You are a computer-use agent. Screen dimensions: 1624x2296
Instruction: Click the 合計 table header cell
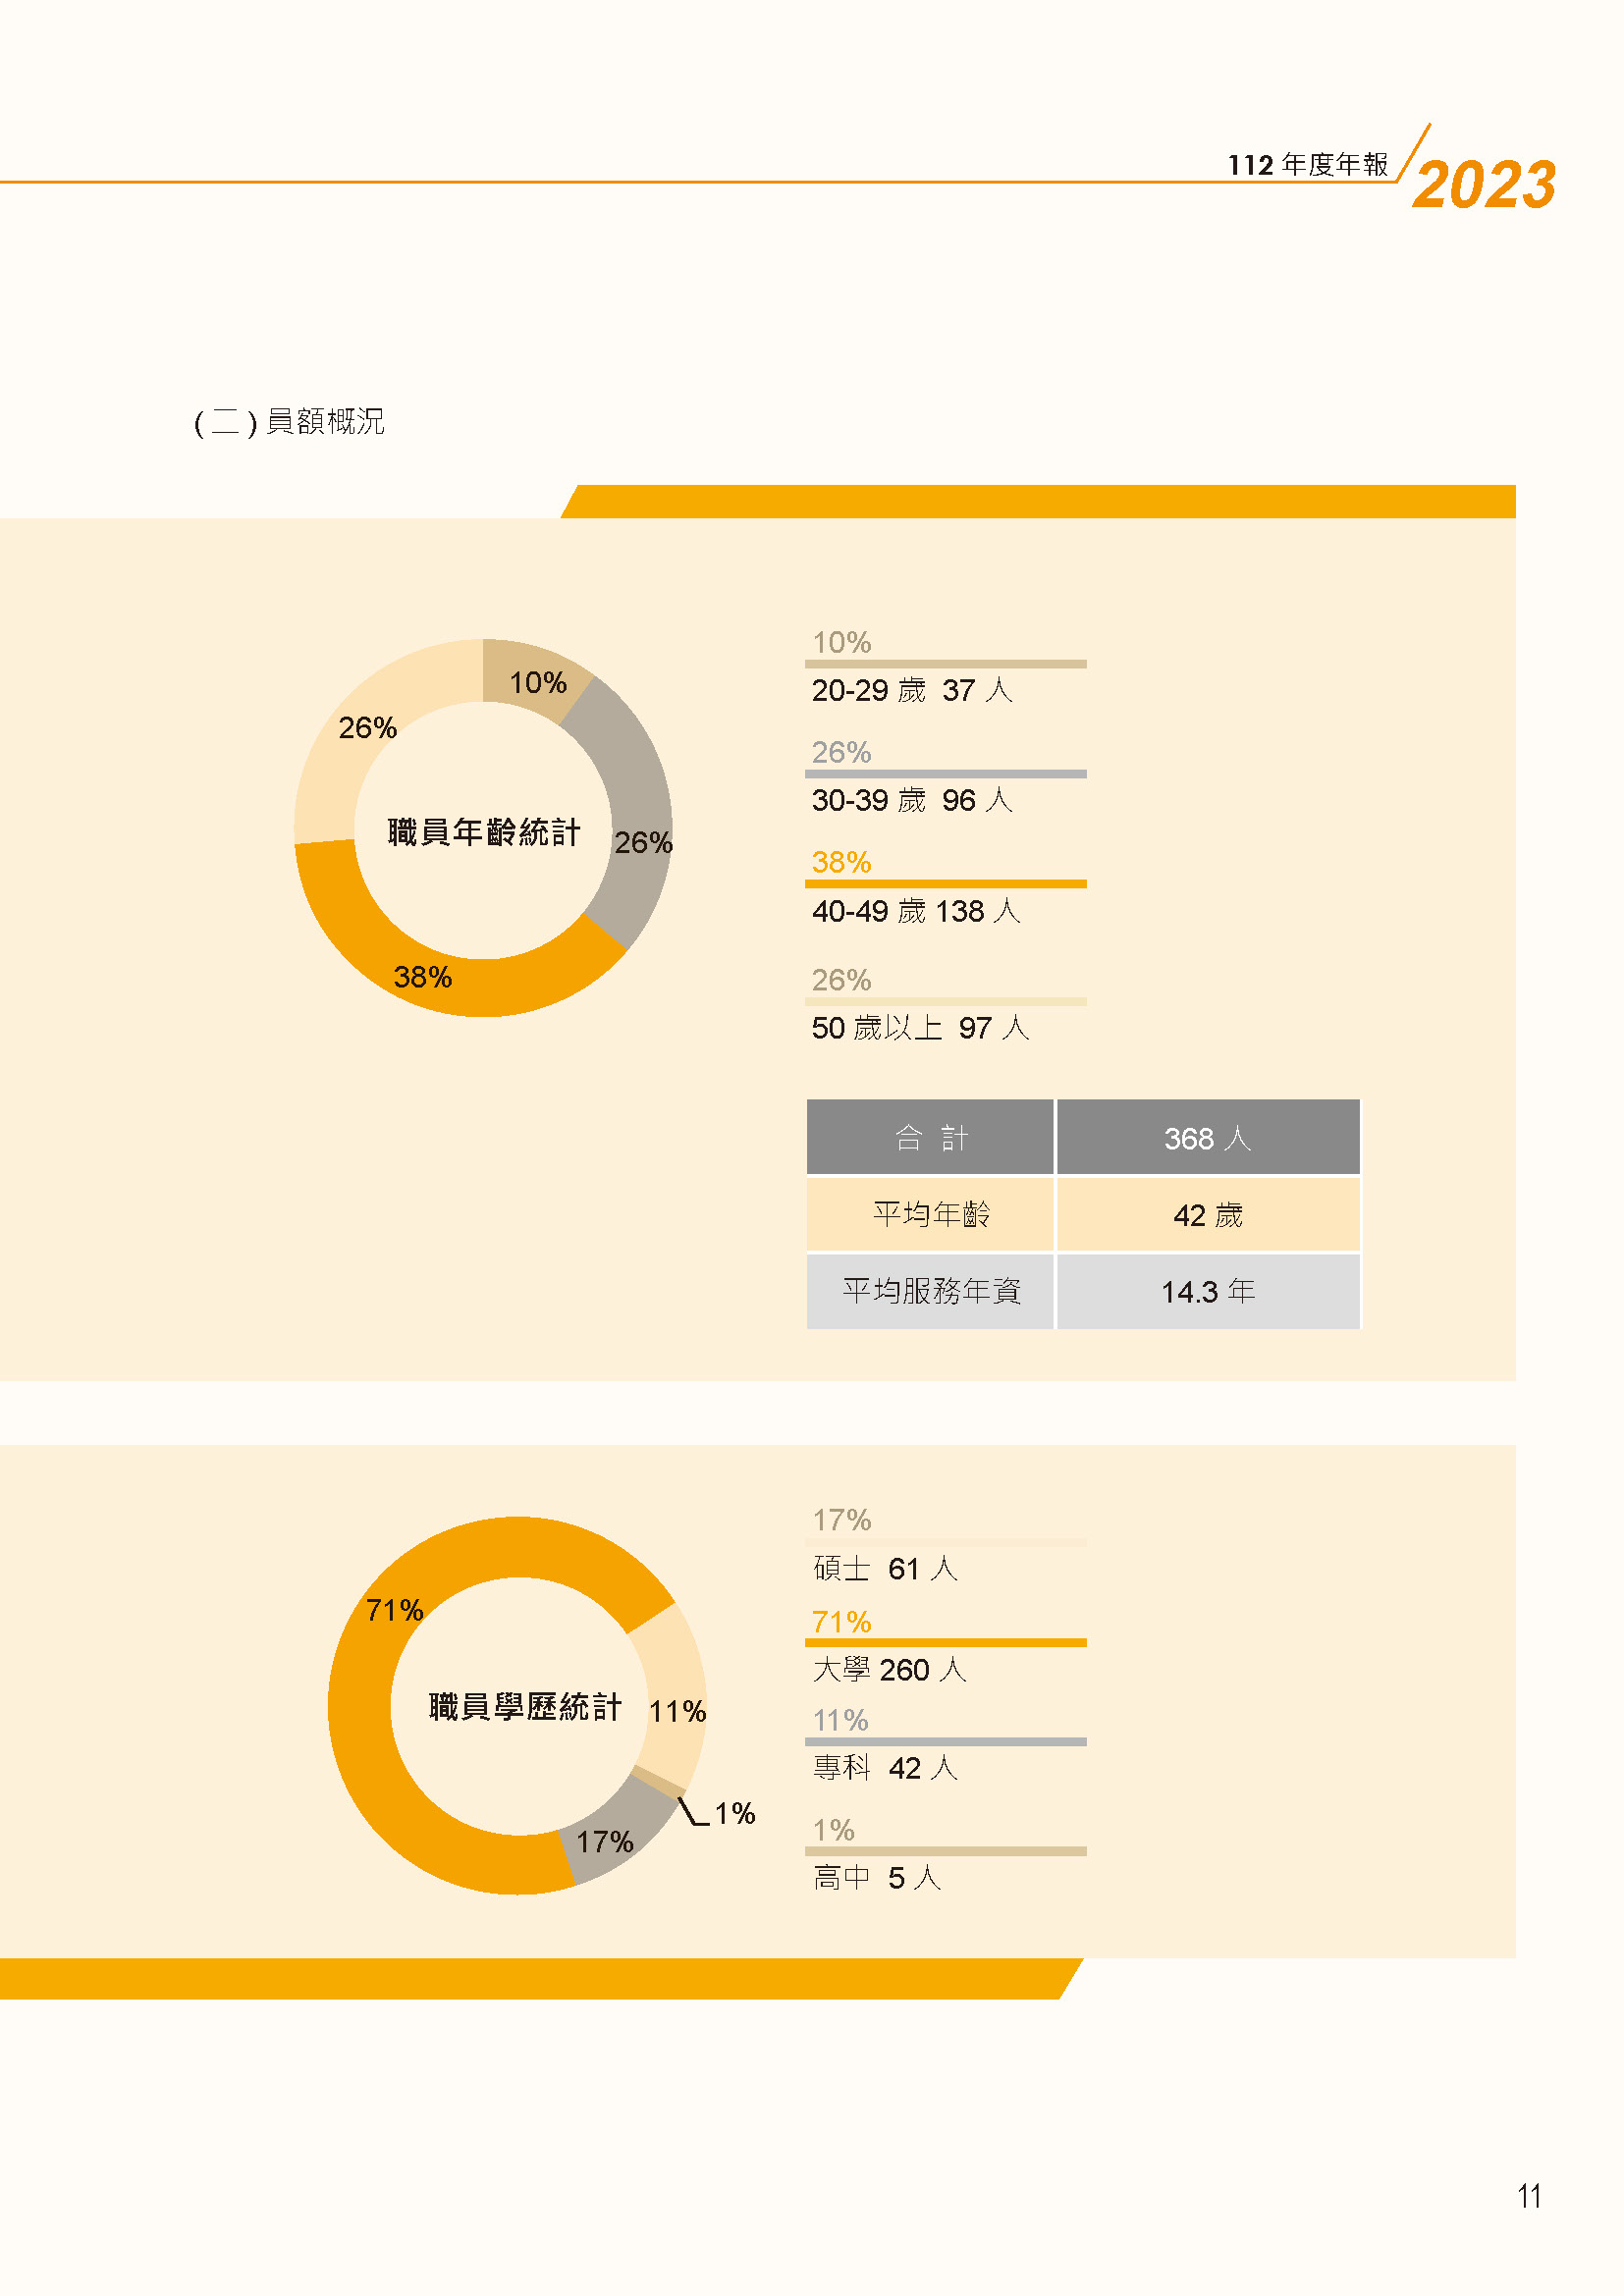[930, 1137]
